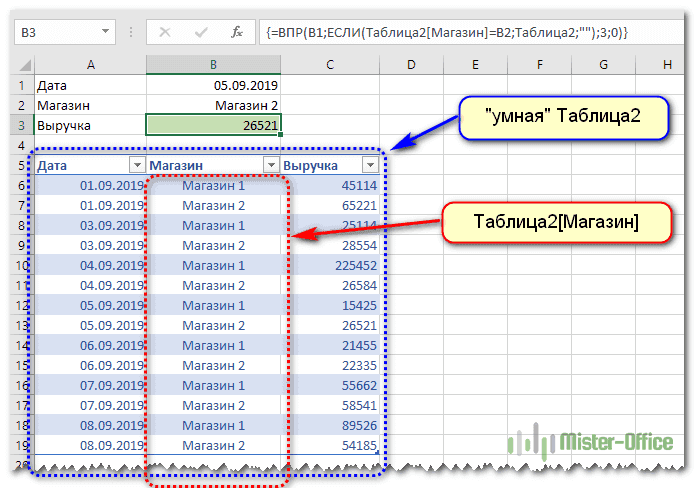This screenshot has width=695, height=488.
Task: Open the Дата column filter dropdown
Action: (136, 165)
